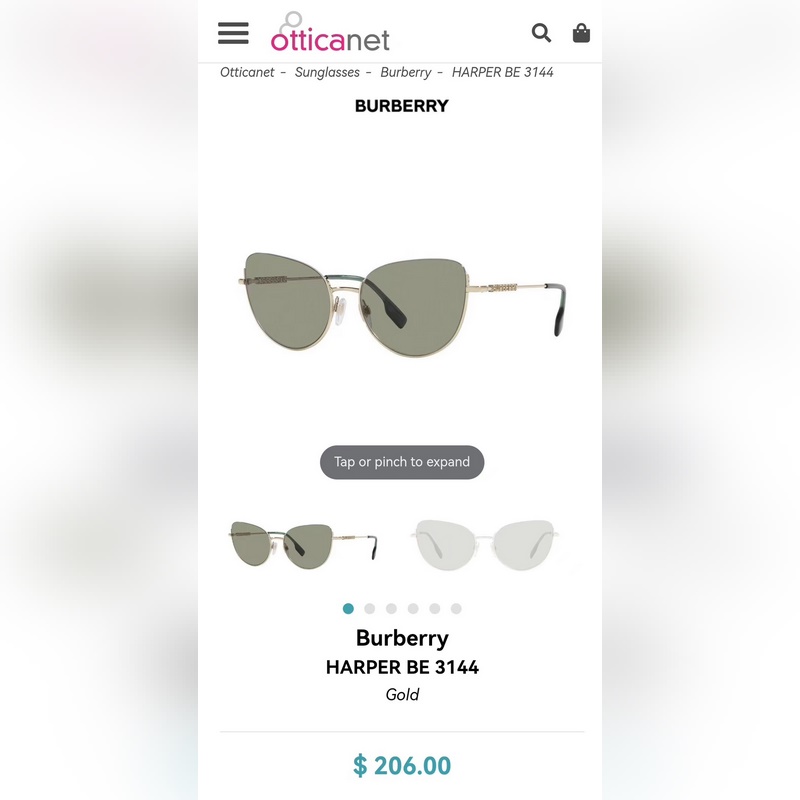This screenshot has width=800, height=800.
Task: Select fifth carousel dot
Action: point(435,609)
